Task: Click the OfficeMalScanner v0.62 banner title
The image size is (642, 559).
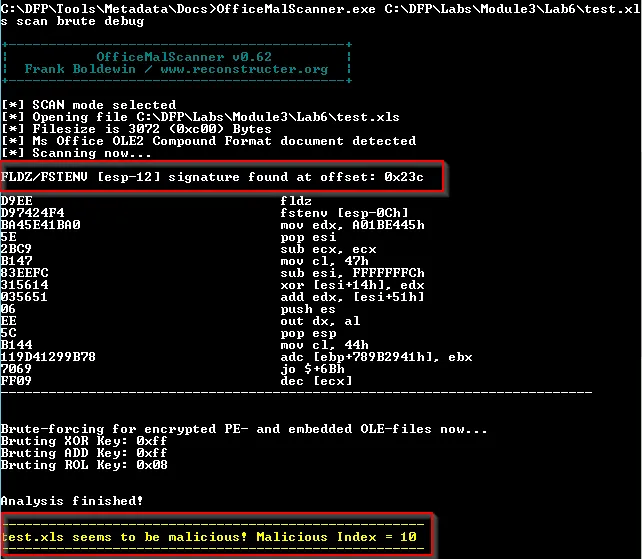Action: click(x=175, y=57)
